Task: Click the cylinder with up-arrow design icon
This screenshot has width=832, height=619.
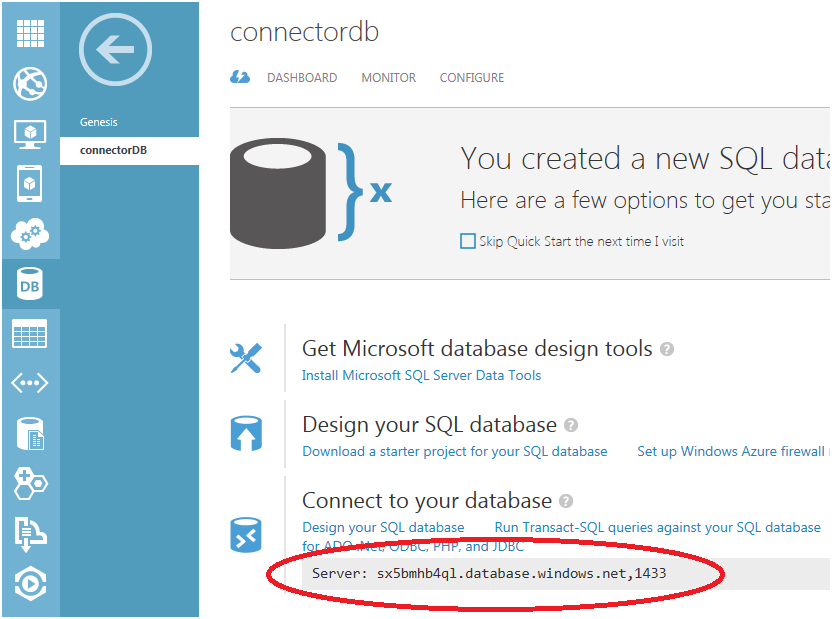Action: [246, 434]
